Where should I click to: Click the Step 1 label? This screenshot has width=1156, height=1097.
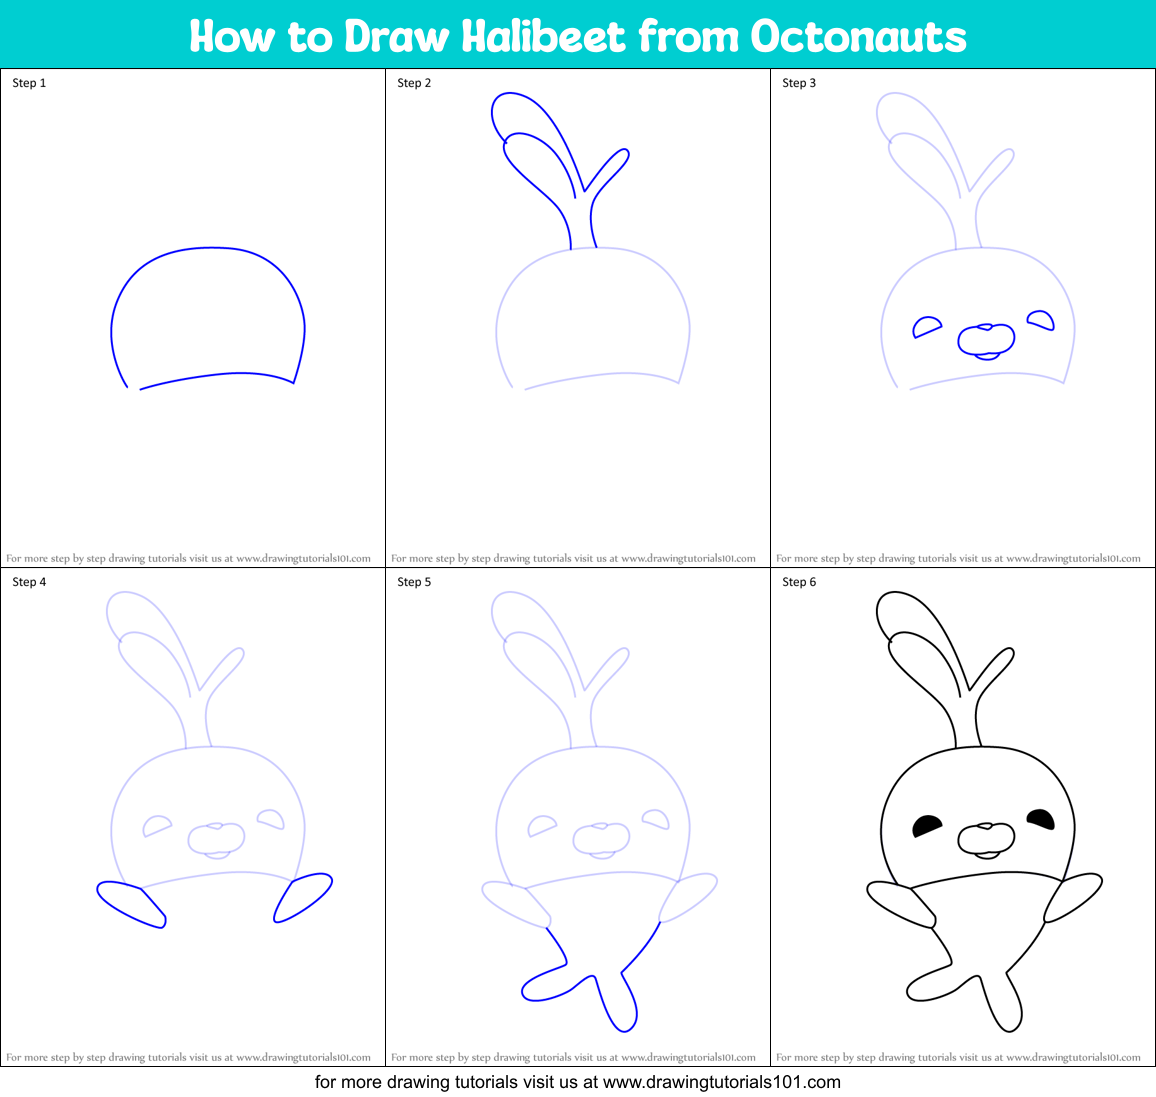[x=27, y=83]
